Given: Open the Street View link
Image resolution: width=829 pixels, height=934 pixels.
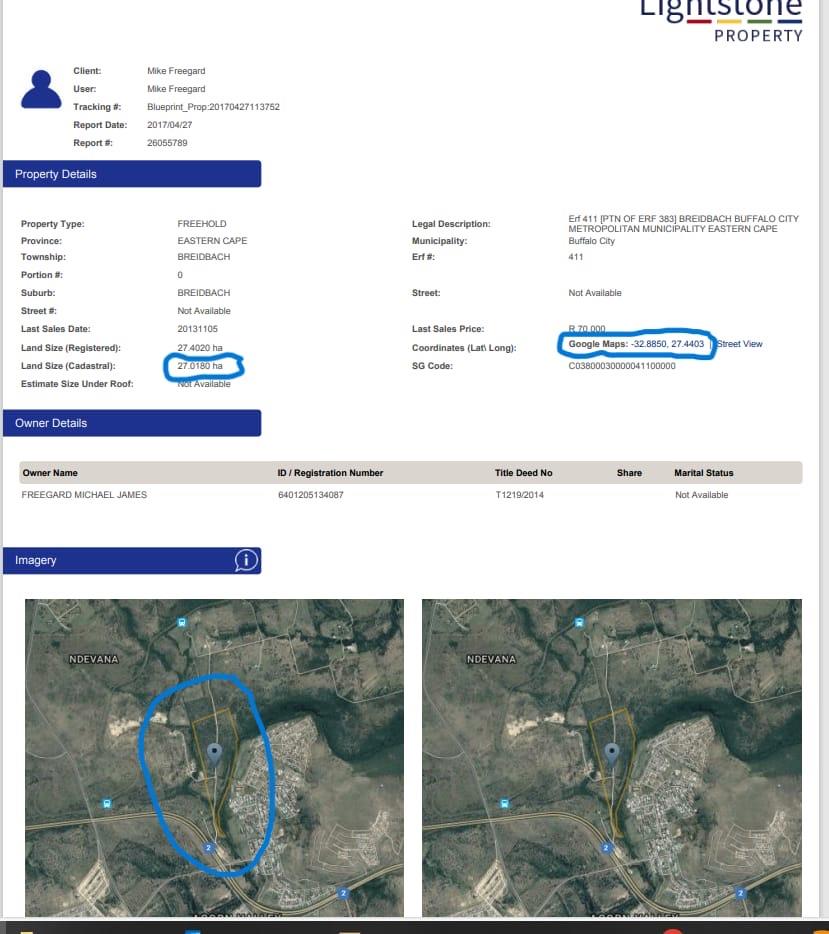Looking at the screenshot, I should click(x=739, y=344).
